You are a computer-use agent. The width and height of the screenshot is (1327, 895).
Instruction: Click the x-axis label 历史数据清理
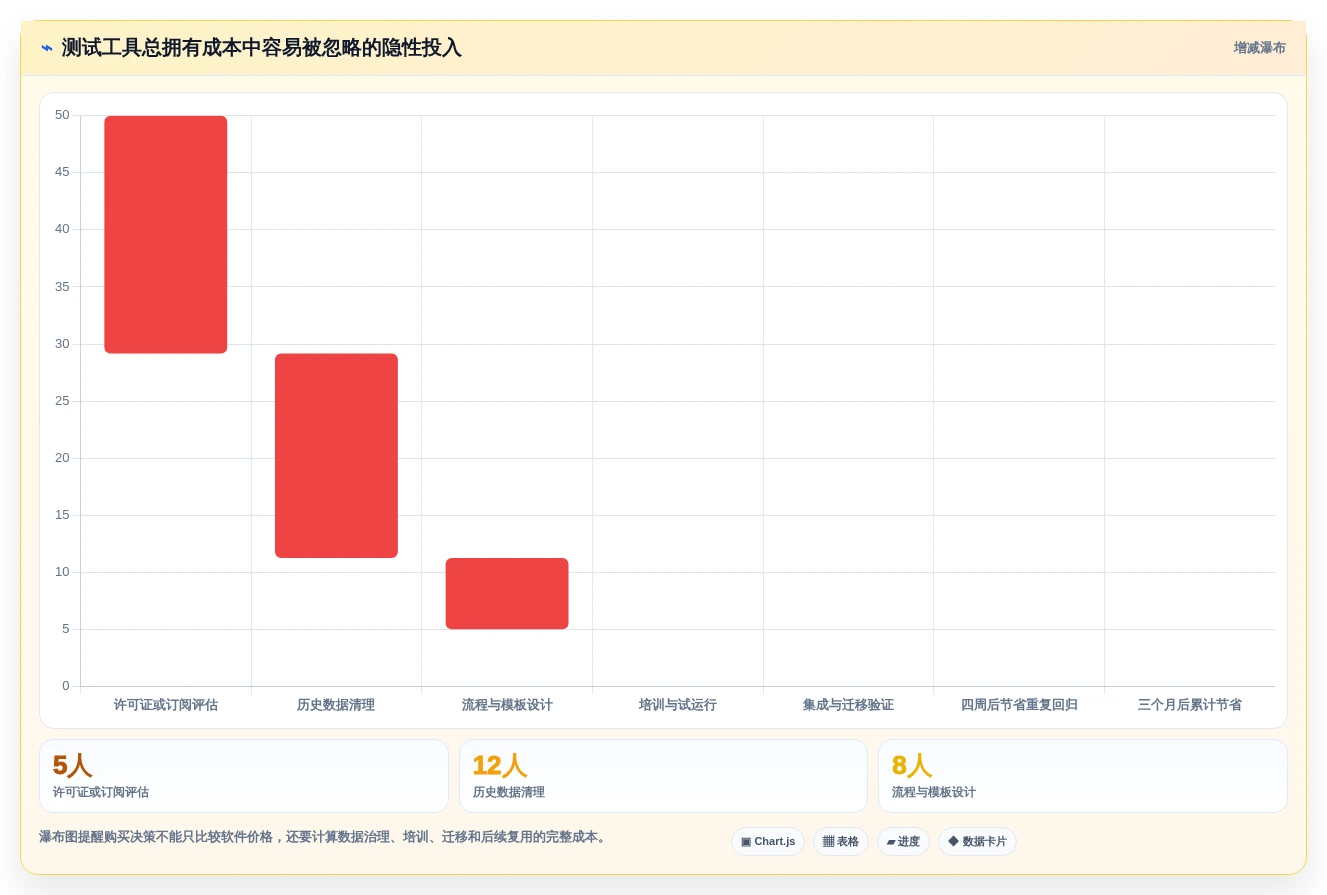point(336,705)
